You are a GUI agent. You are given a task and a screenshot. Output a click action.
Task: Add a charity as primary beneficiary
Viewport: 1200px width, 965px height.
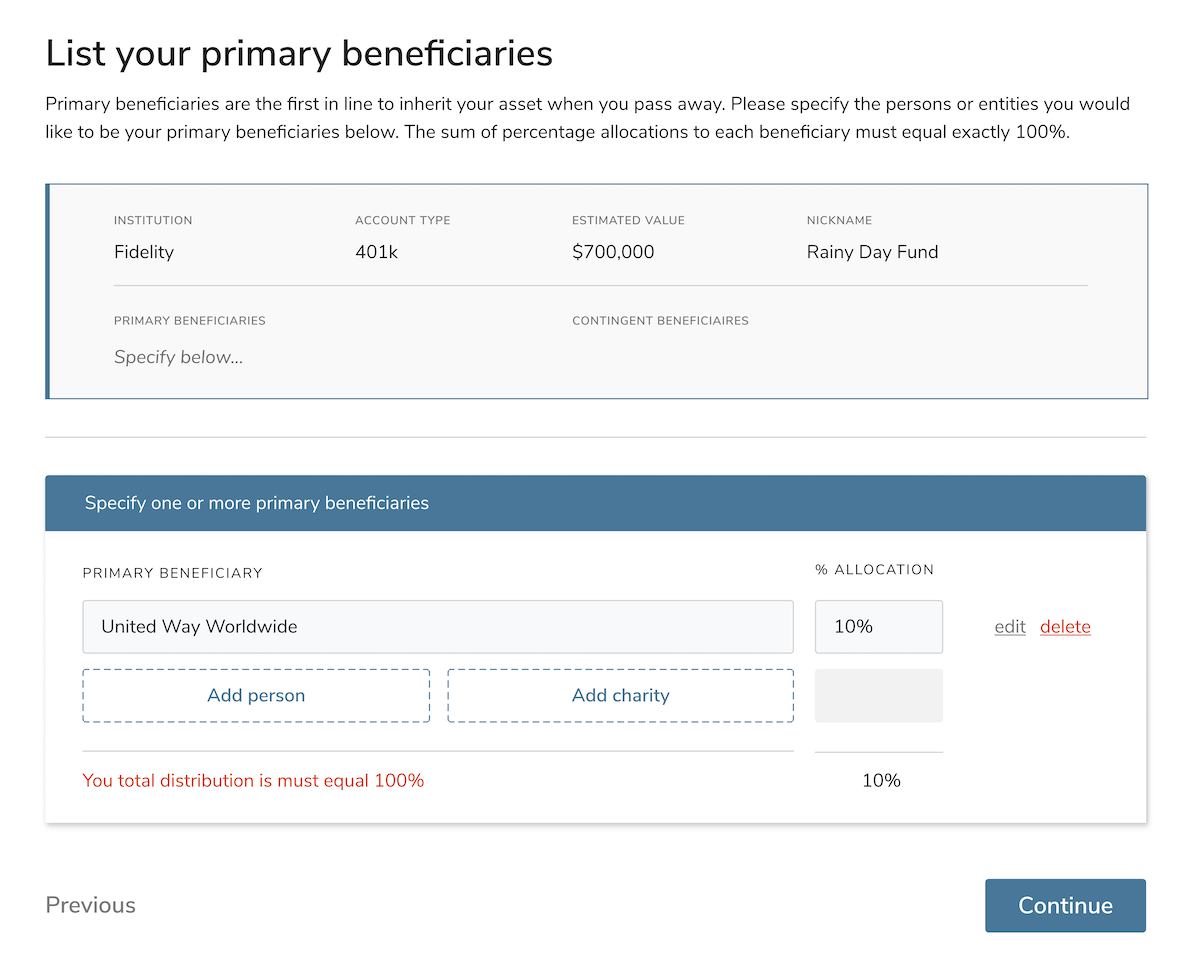point(620,695)
